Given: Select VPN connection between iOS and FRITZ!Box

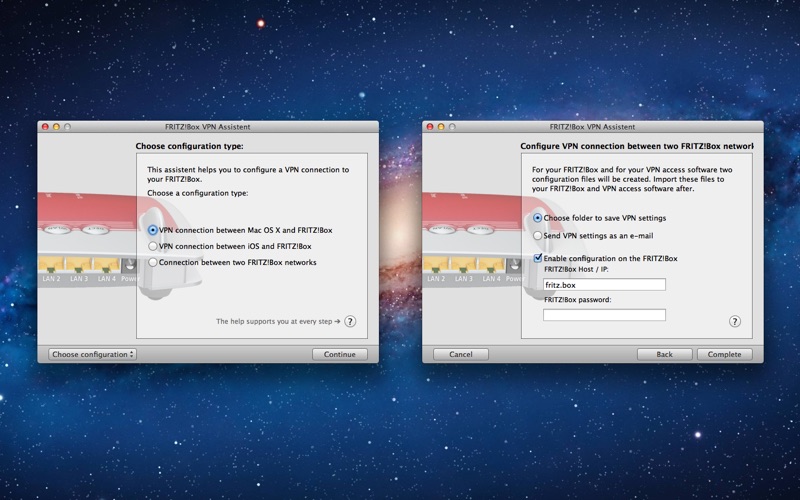Looking at the screenshot, I should pyautogui.click(x=152, y=246).
